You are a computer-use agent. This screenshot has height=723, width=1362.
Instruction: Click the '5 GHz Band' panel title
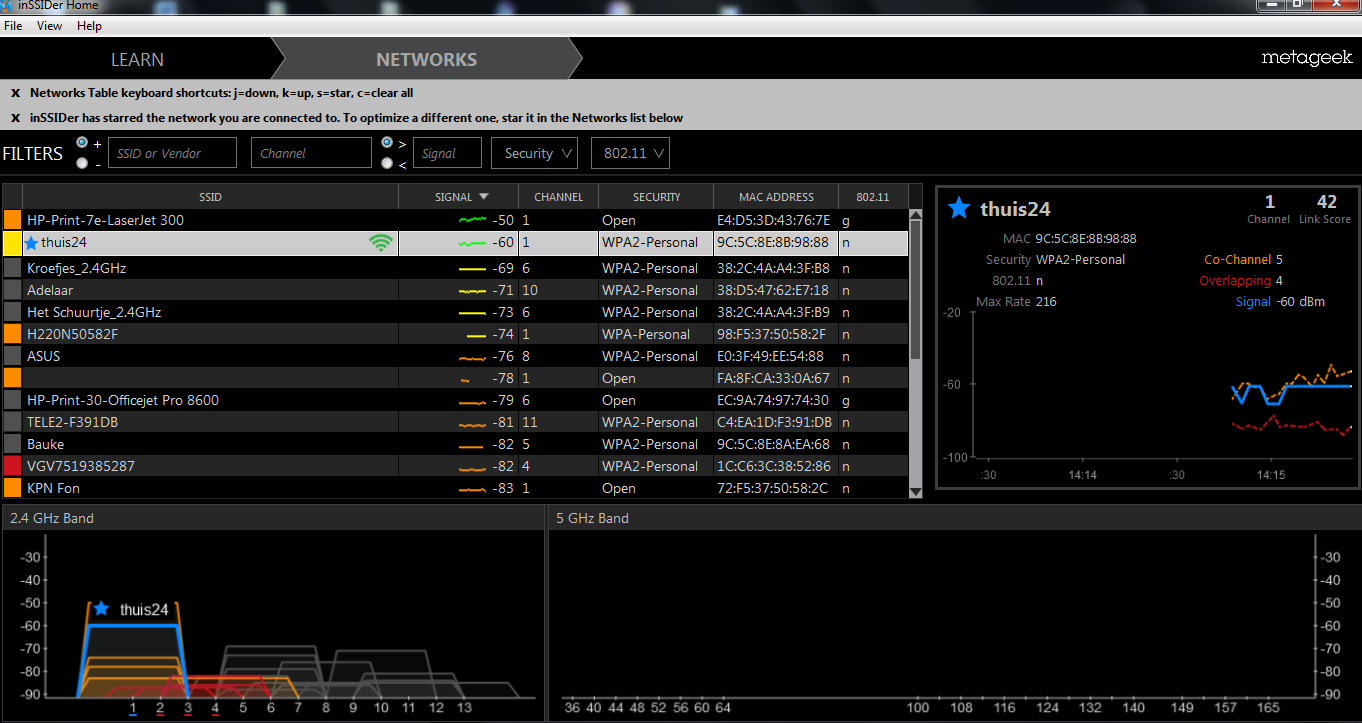592,518
